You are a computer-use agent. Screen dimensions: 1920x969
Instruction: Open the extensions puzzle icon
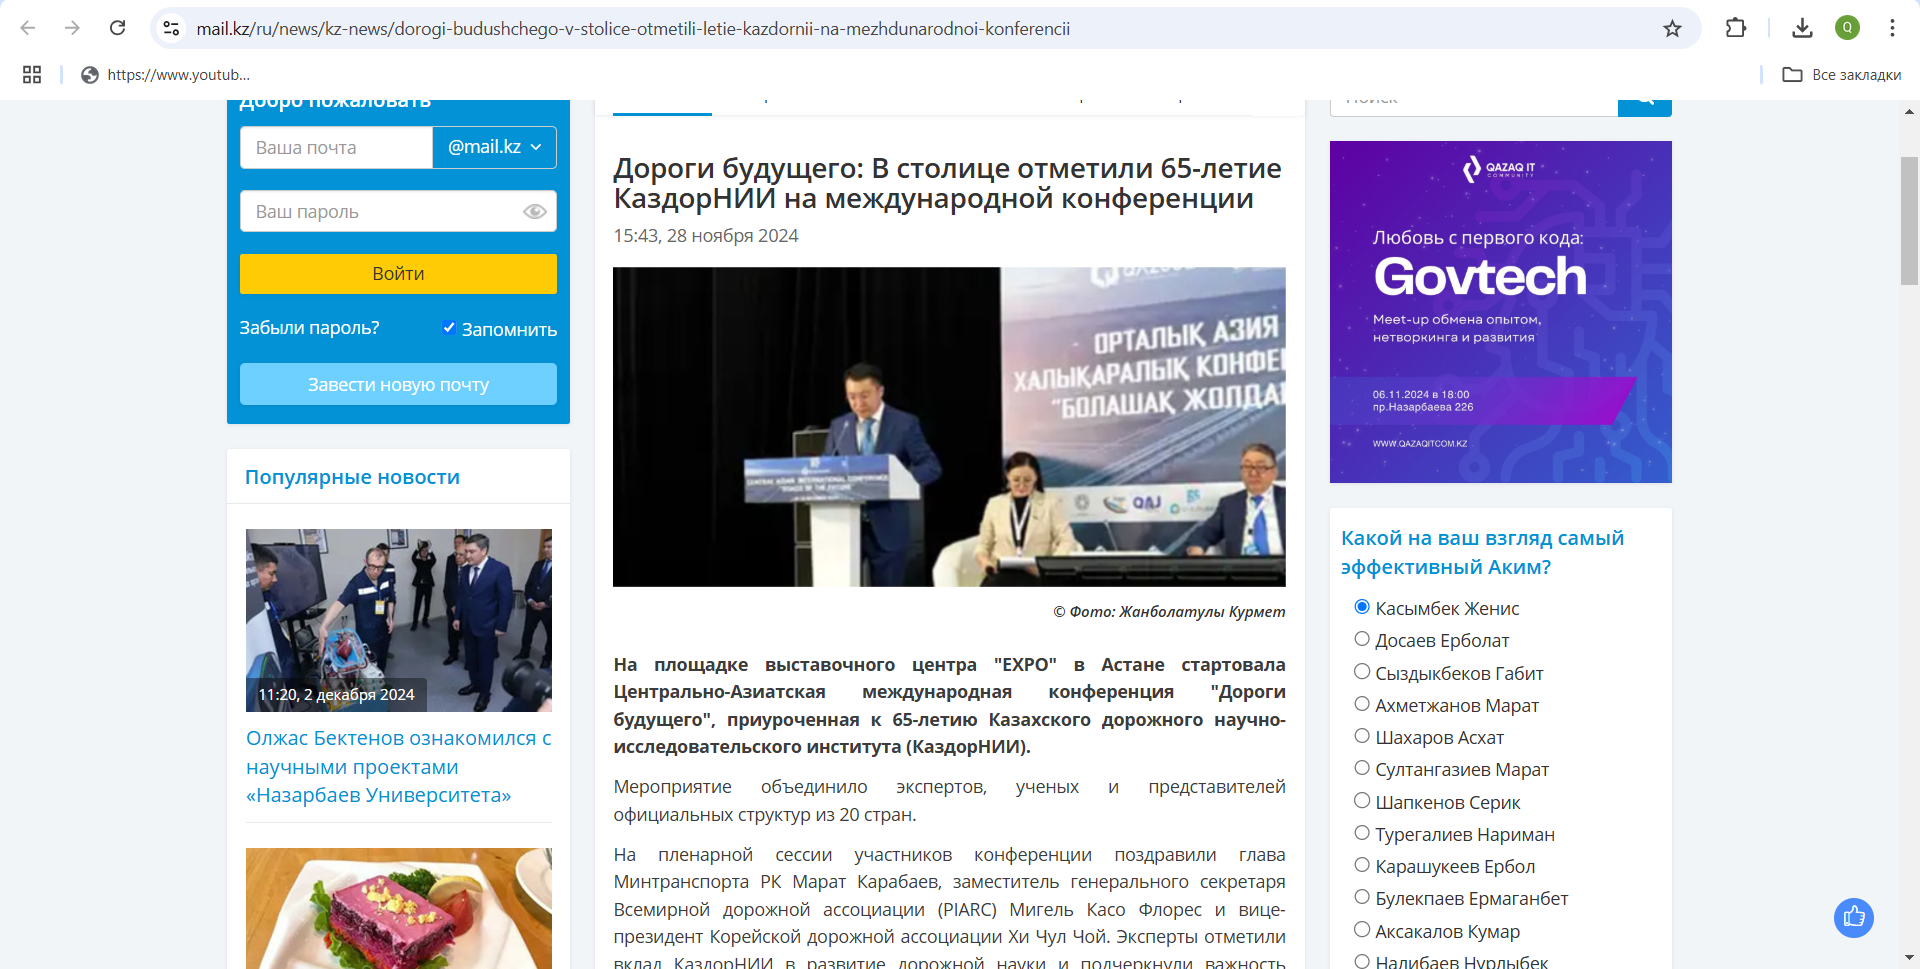pos(1736,28)
